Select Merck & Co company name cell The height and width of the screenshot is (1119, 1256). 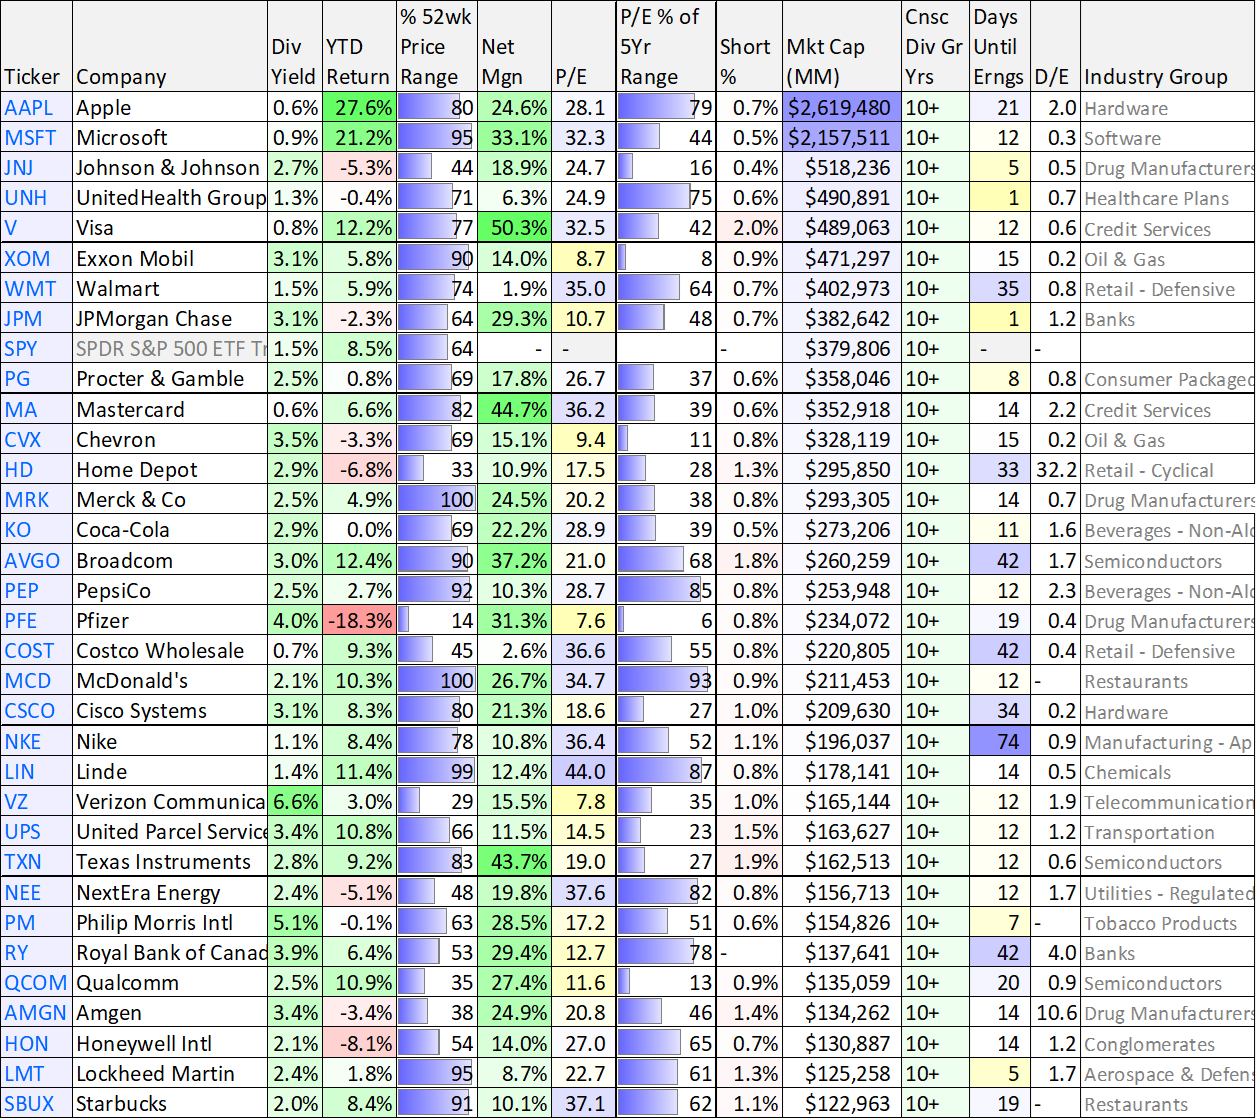pyautogui.click(x=169, y=500)
